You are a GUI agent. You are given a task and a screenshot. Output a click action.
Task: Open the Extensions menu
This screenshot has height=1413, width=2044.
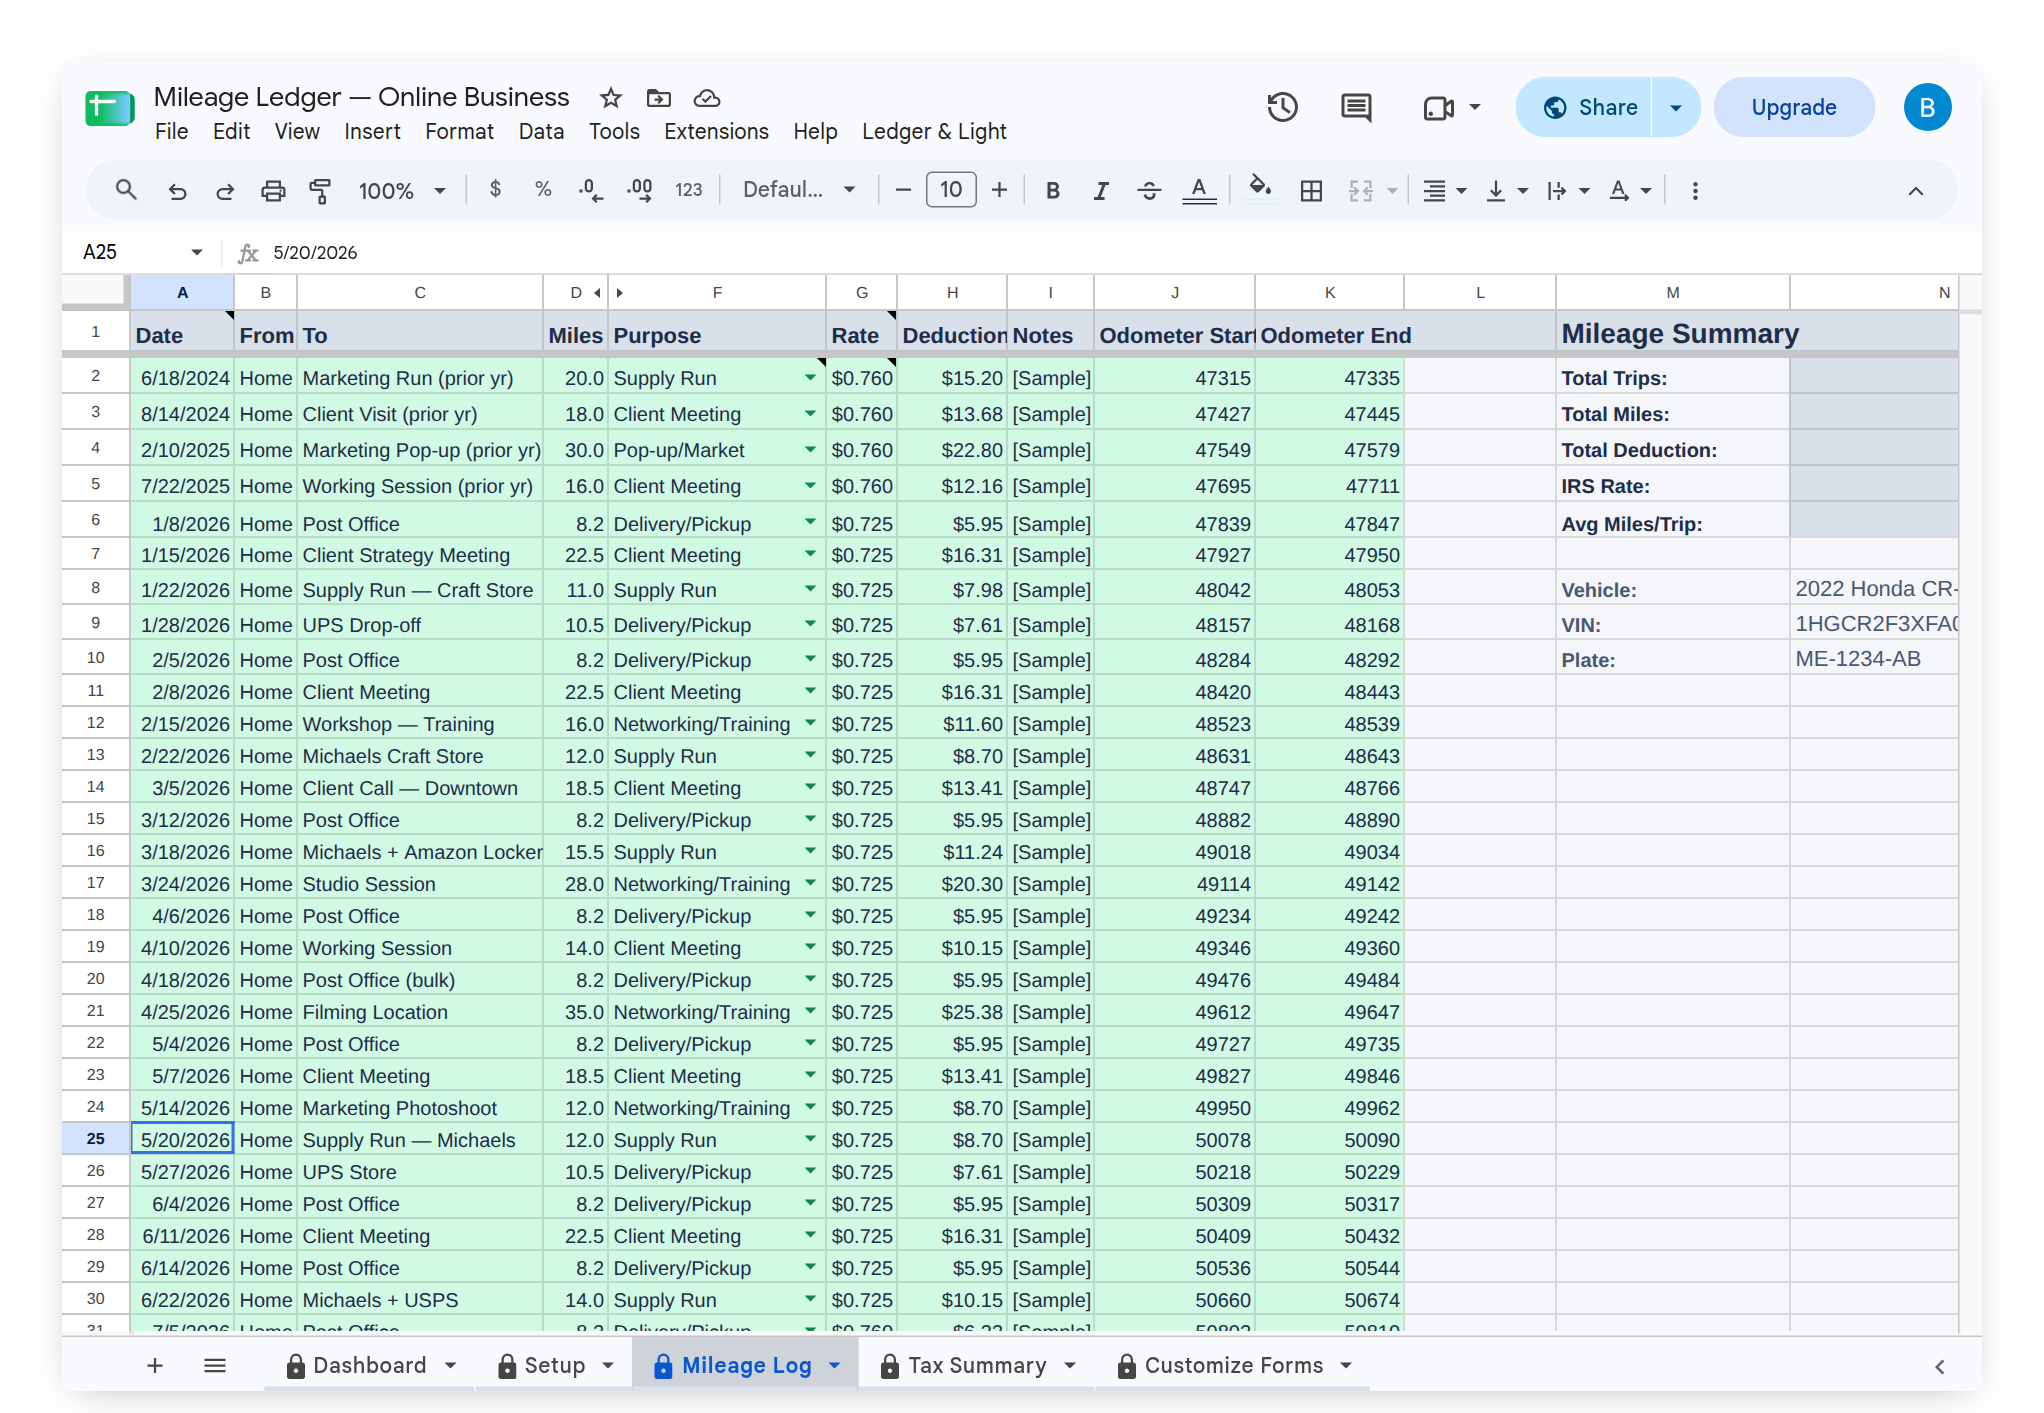[716, 132]
